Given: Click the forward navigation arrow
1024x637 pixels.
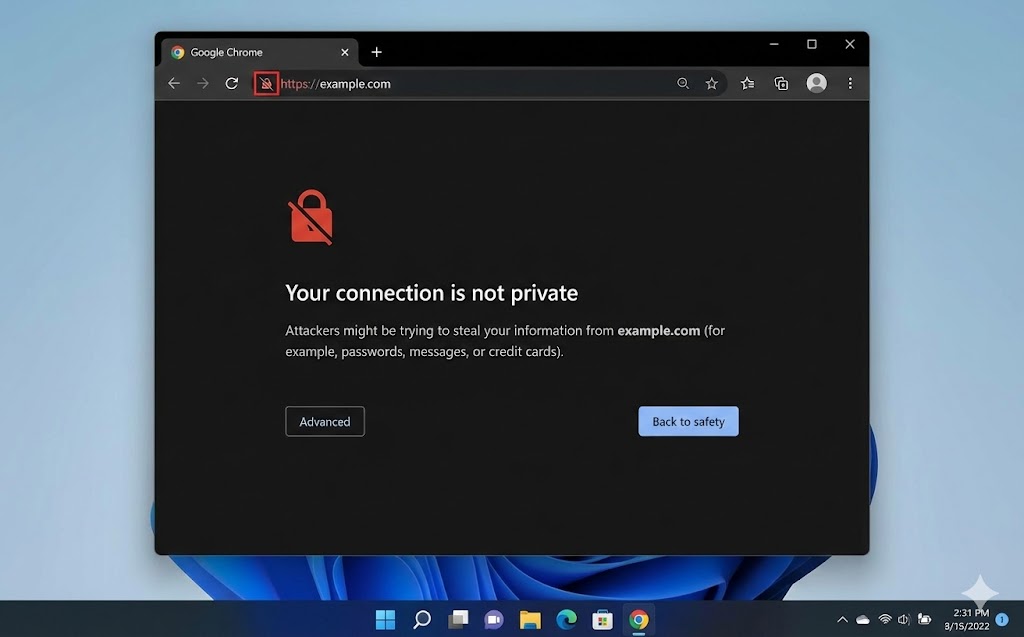Looking at the screenshot, I should (205, 84).
